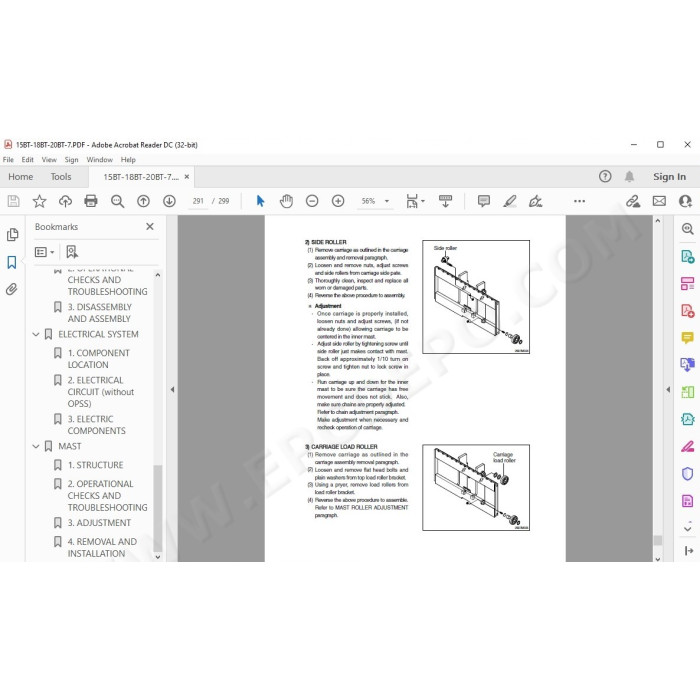Add a sticky note comment
The width and height of the screenshot is (700, 700).
[483, 201]
